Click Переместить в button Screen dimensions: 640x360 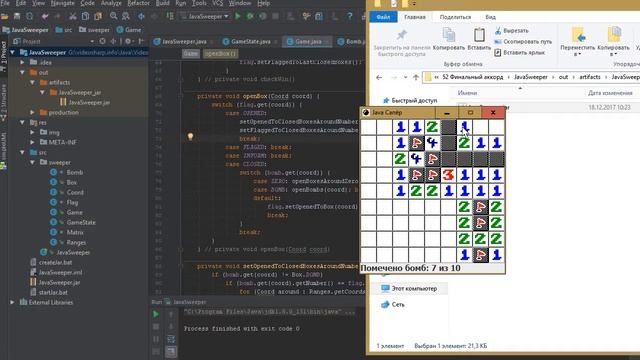coord(578,42)
